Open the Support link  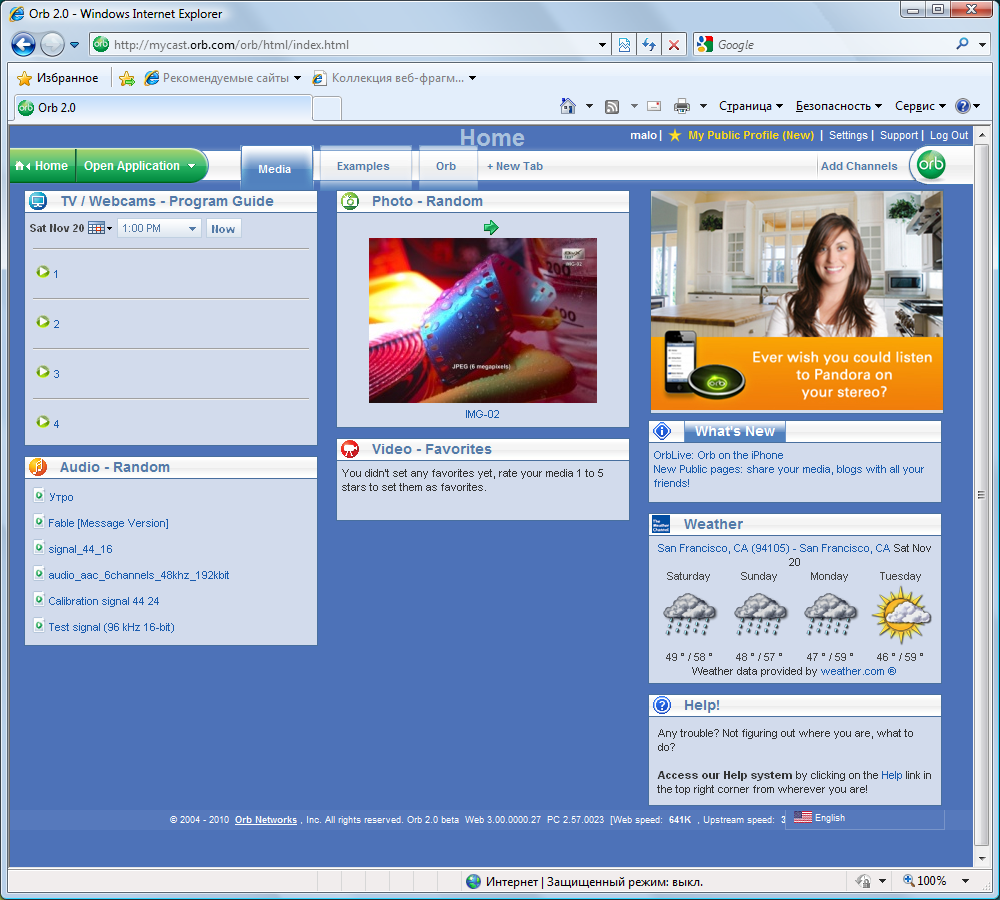[899, 135]
